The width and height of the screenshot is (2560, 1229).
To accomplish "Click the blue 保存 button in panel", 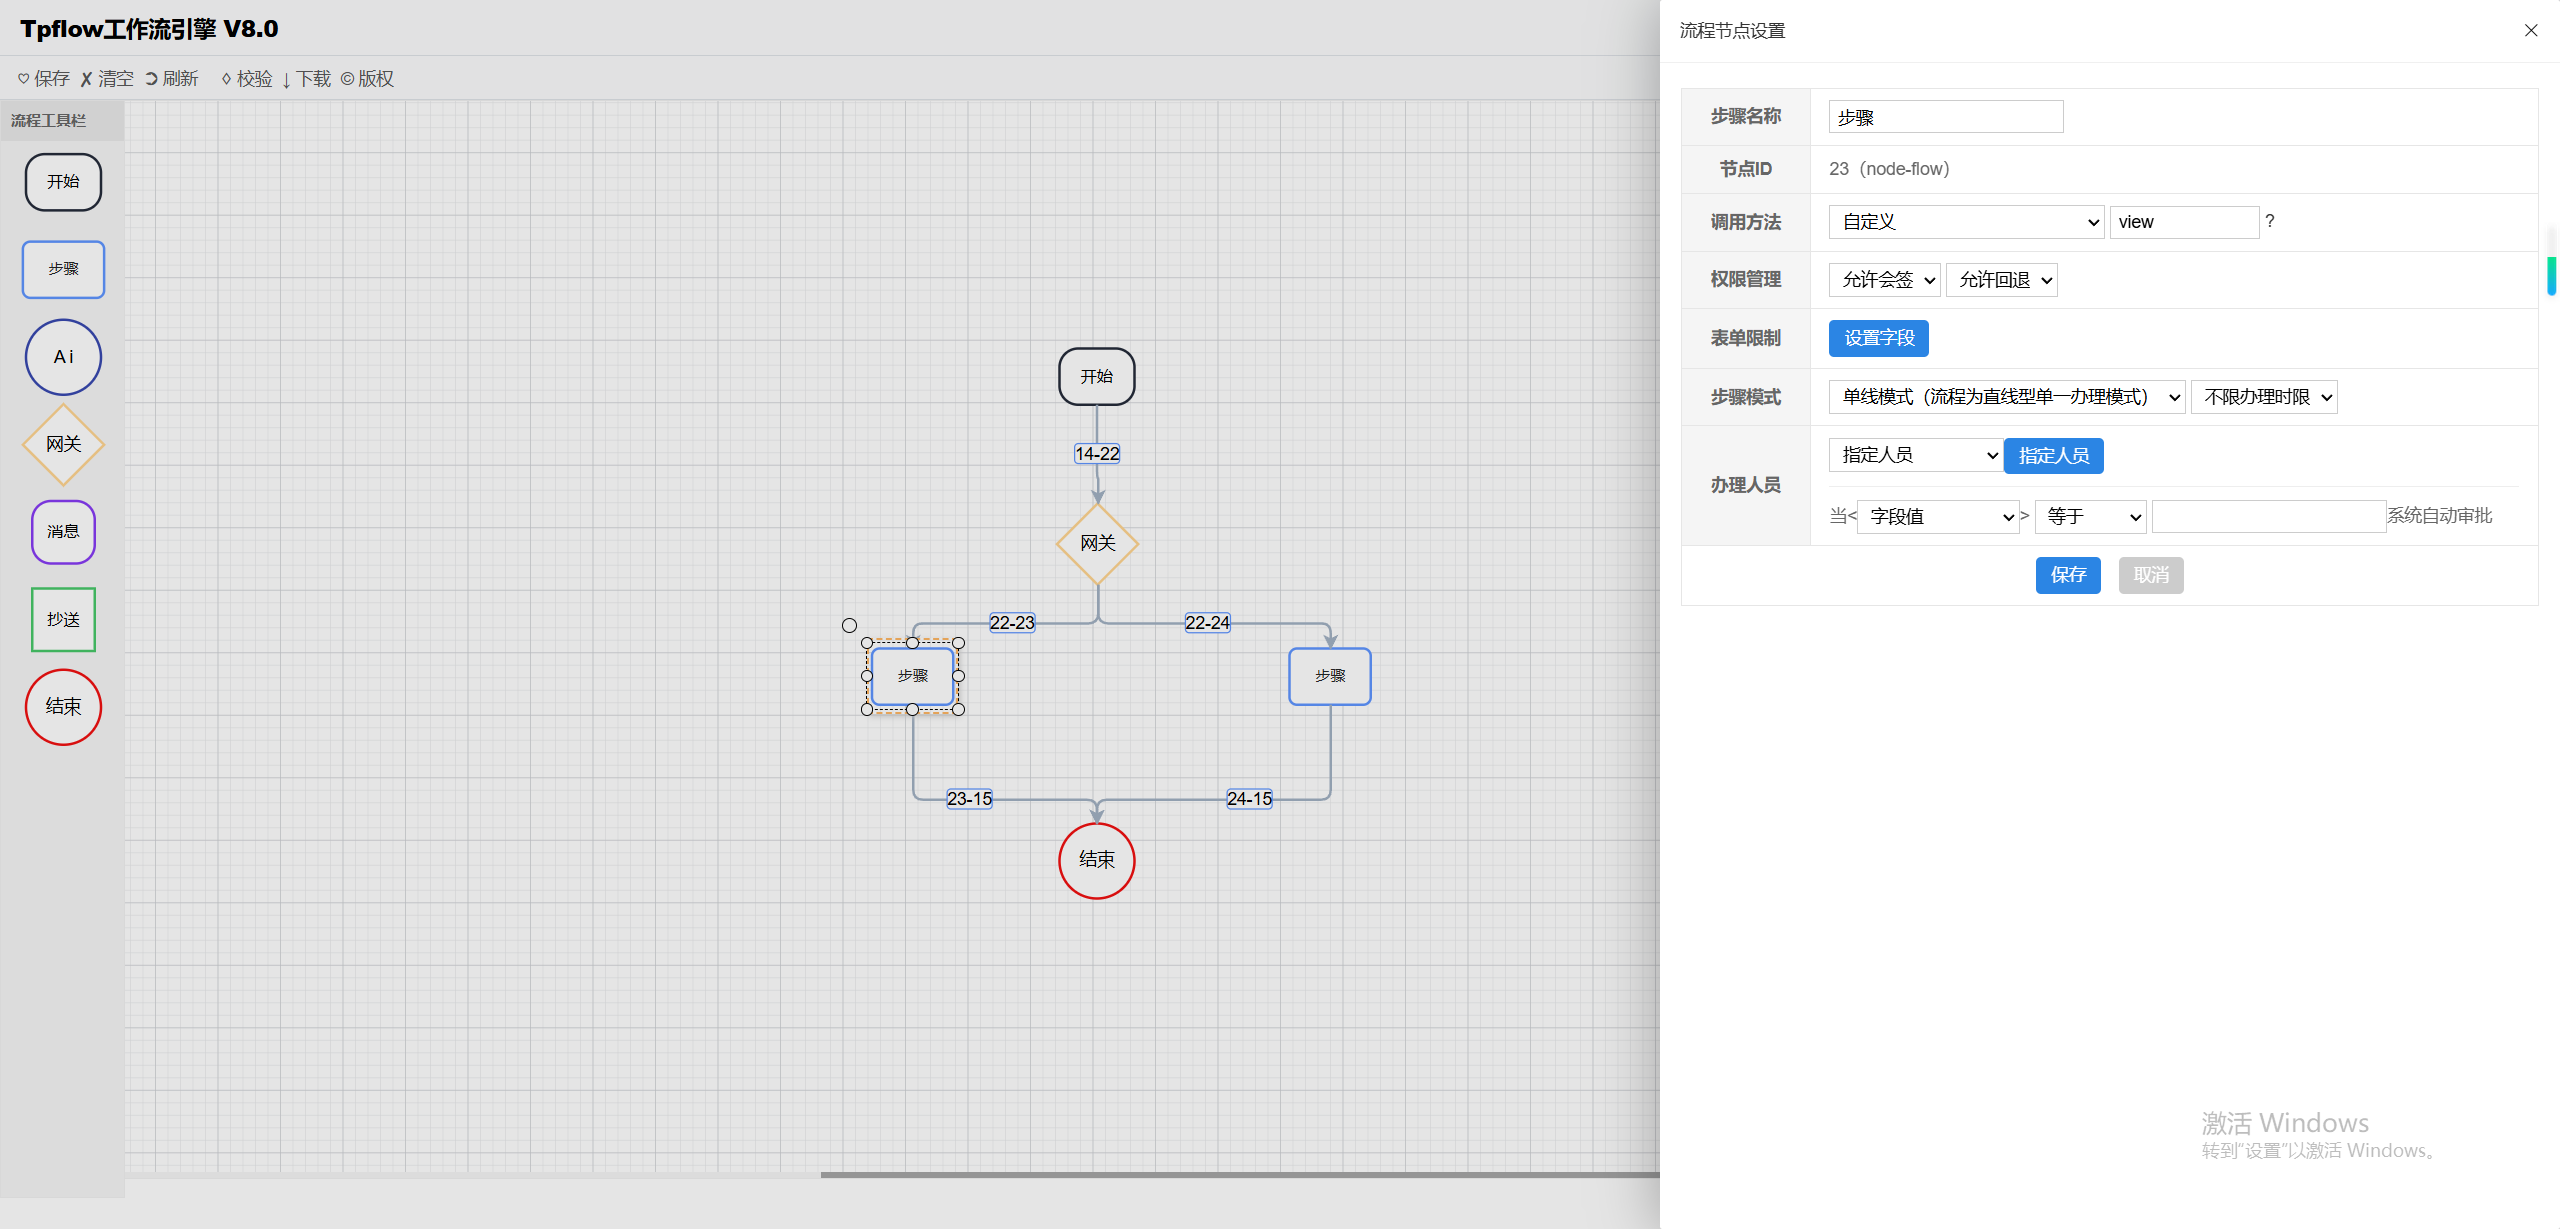I will coord(2067,575).
